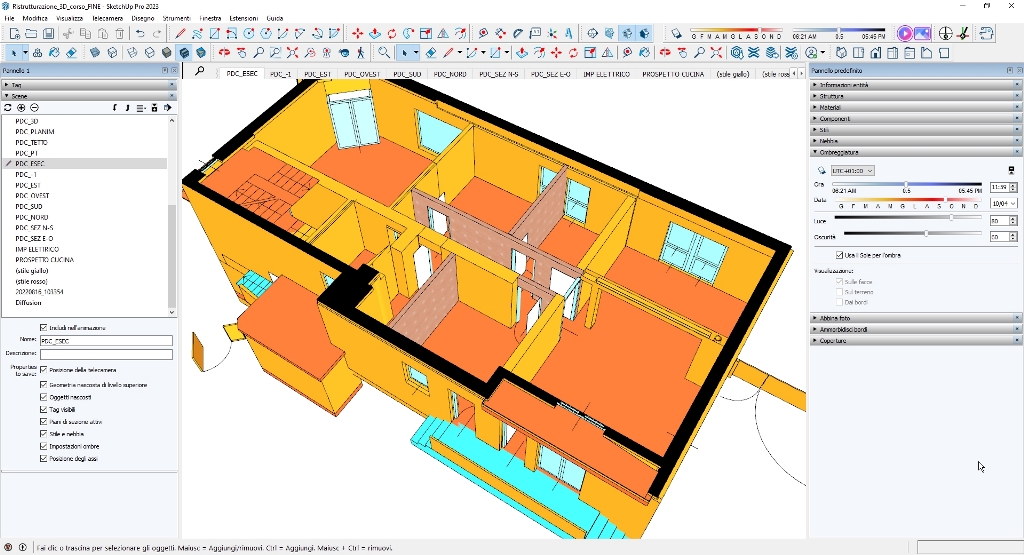Open the date dropdown showing 10/04
The width and height of the screenshot is (1024, 555).
click(1004, 204)
